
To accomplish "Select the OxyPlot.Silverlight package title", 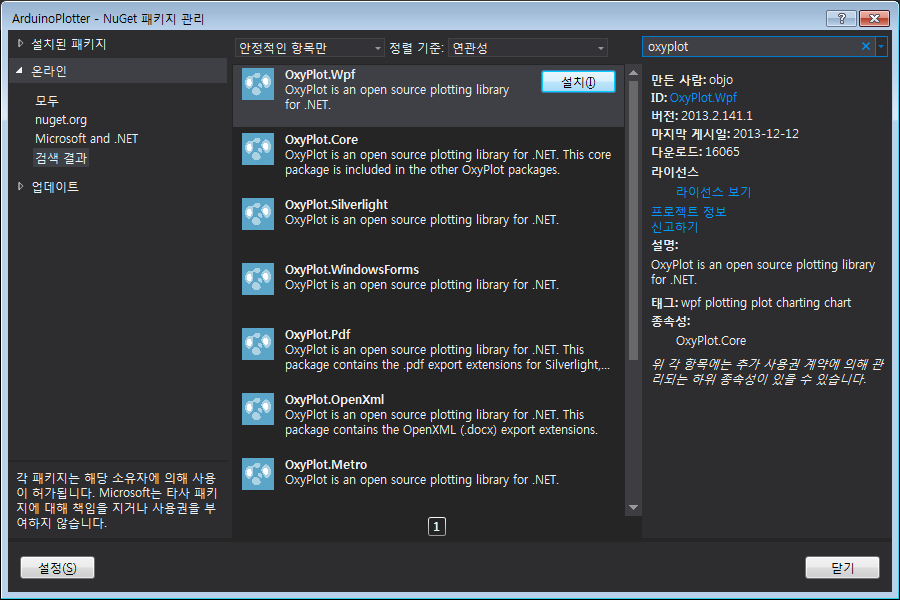I will (336, 204).
